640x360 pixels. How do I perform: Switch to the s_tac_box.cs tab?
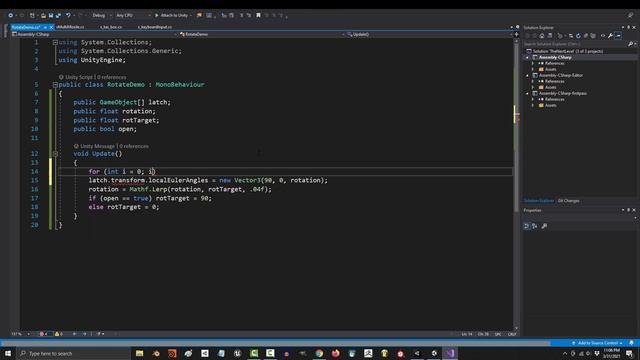pos(111,27)
